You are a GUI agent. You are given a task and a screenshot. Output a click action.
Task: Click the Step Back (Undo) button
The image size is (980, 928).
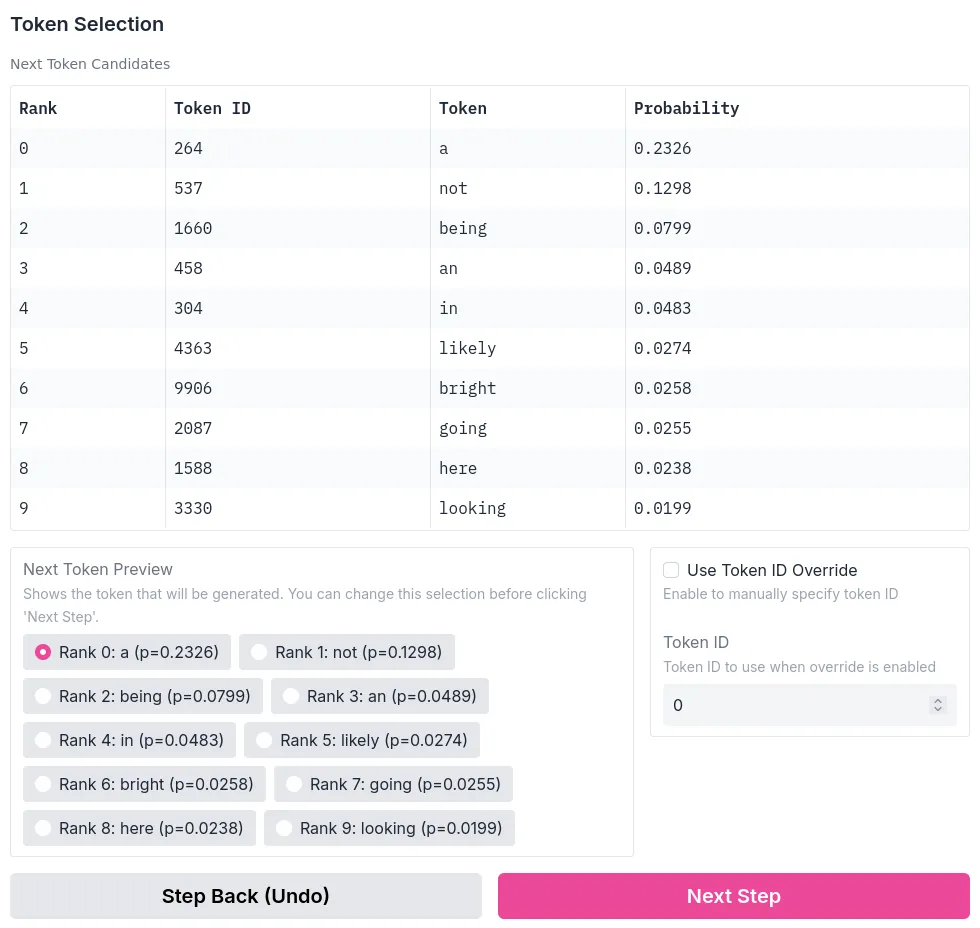tap(246, 896)
